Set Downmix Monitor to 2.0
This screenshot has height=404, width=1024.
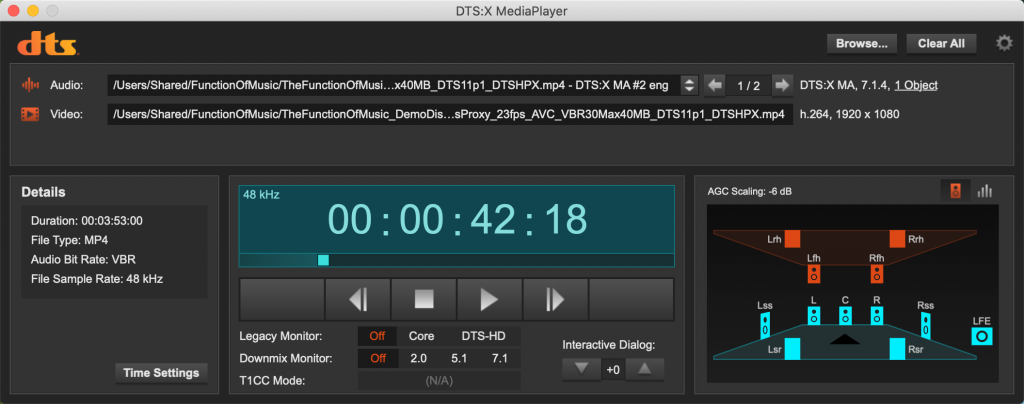point(418,358)
